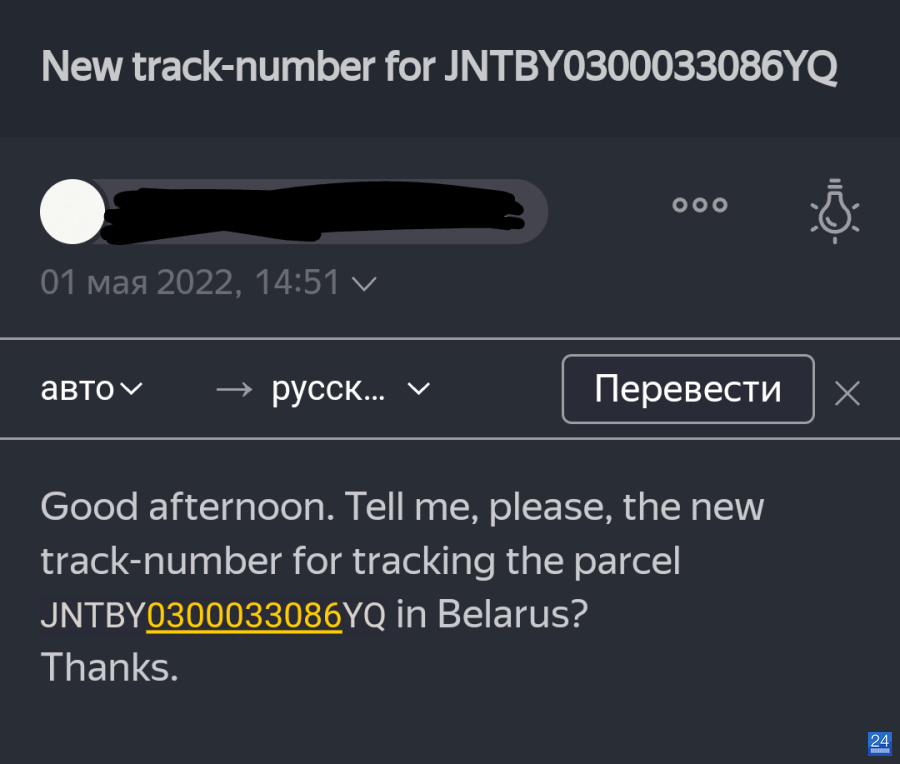Click the Good afternoon message line
Viewport: 900px width, 764px height.
402,507
